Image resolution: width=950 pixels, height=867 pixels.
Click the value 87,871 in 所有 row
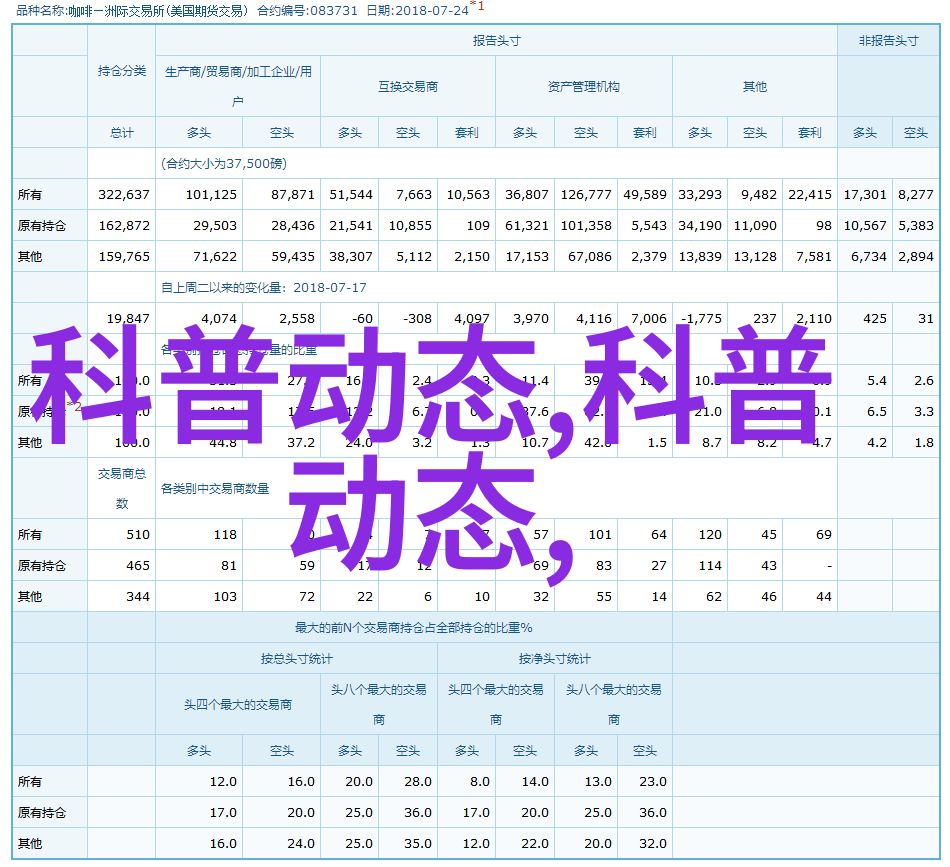point(293,194)
